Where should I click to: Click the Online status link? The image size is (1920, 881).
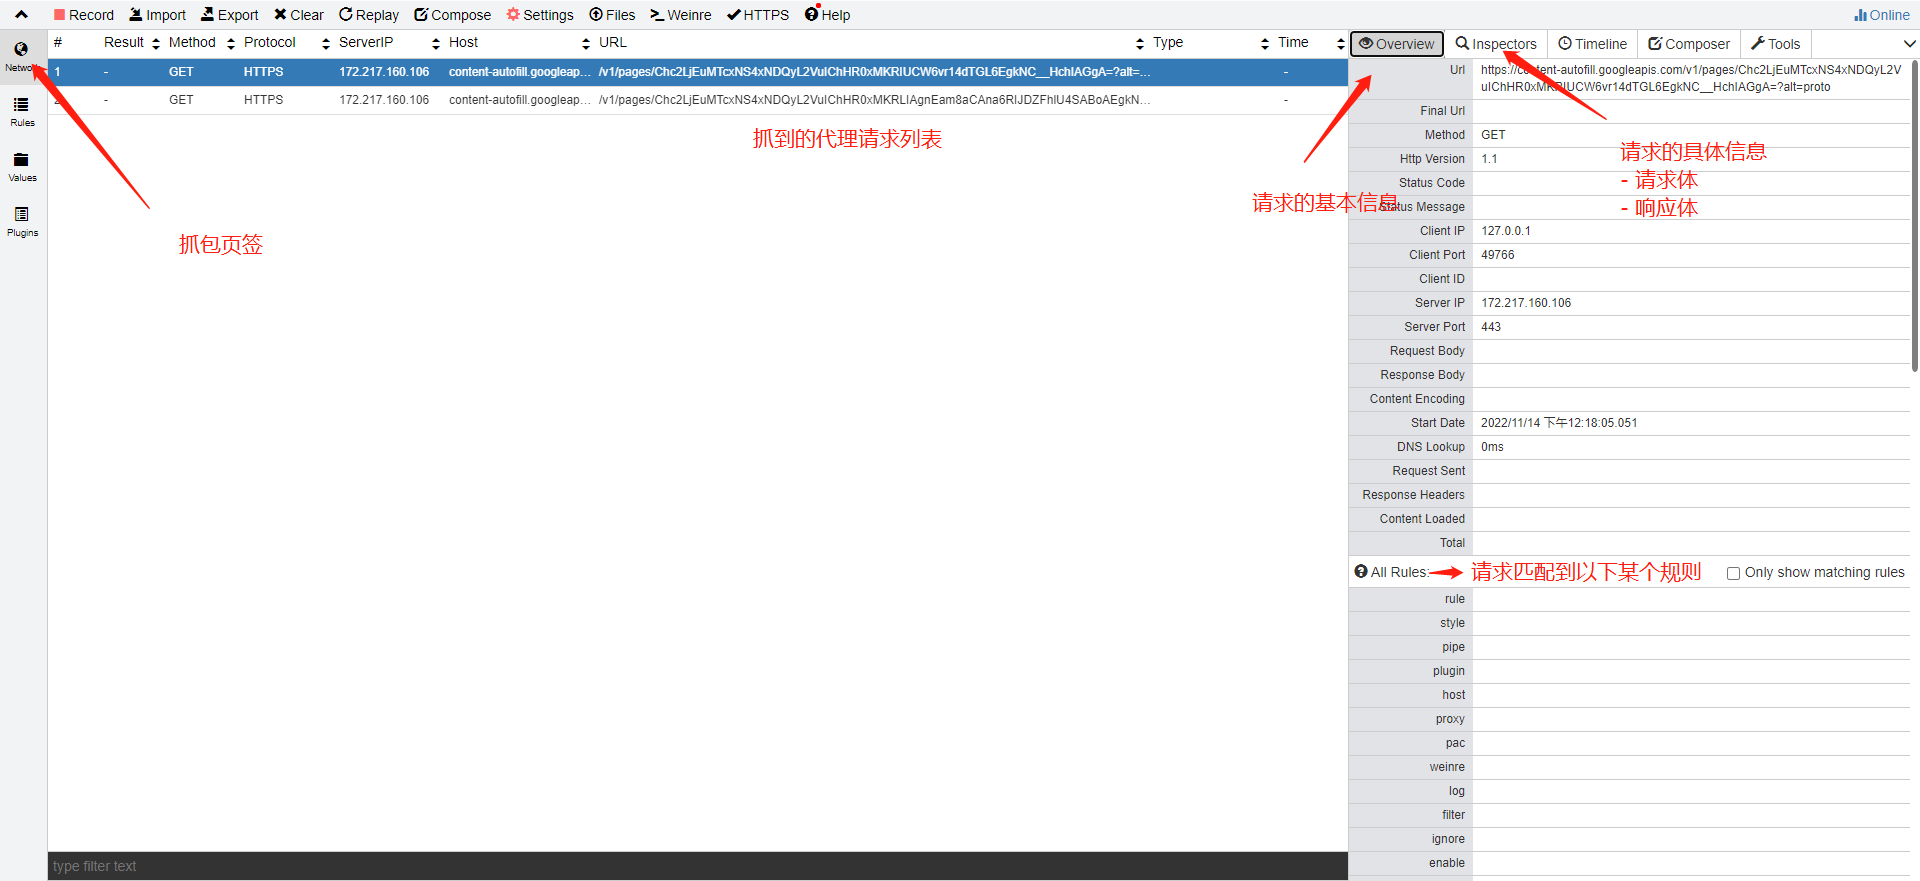(1881, 15)
